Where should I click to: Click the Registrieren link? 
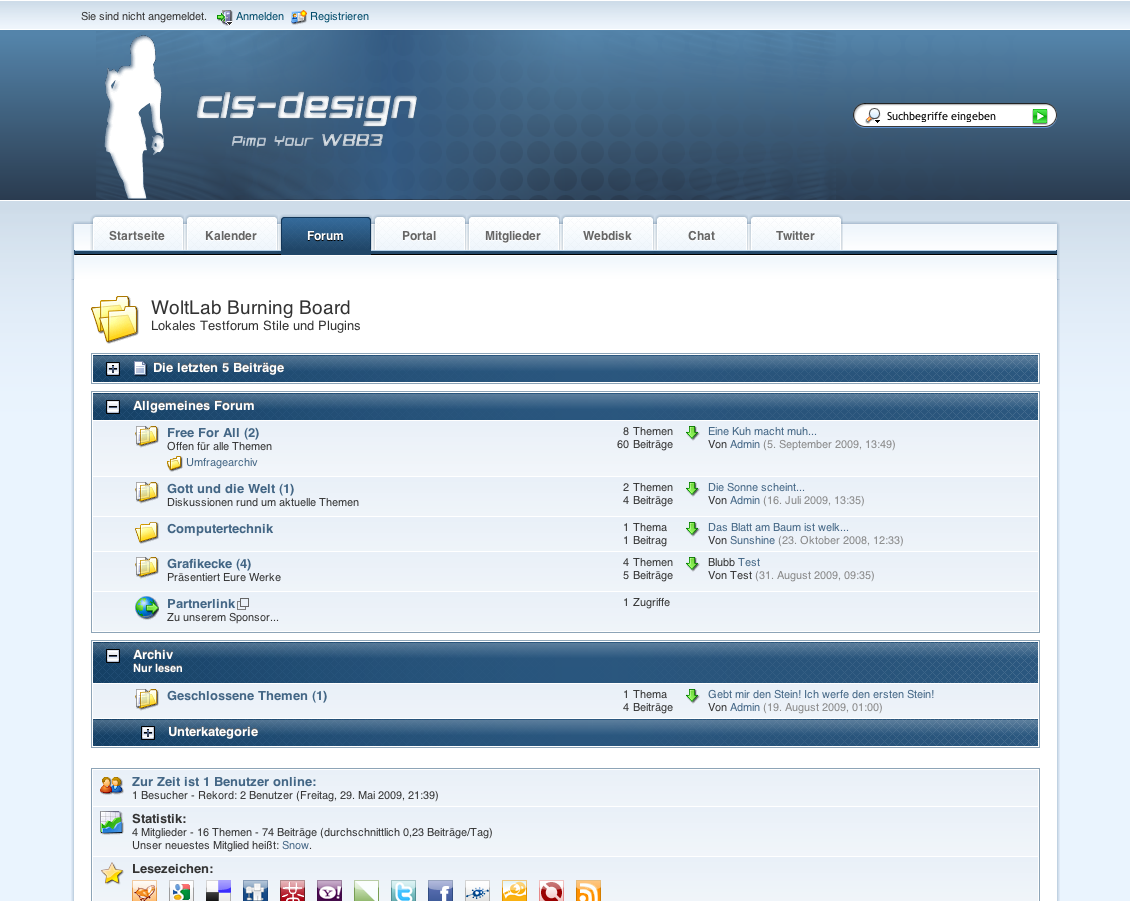click(x=339, y=16)
